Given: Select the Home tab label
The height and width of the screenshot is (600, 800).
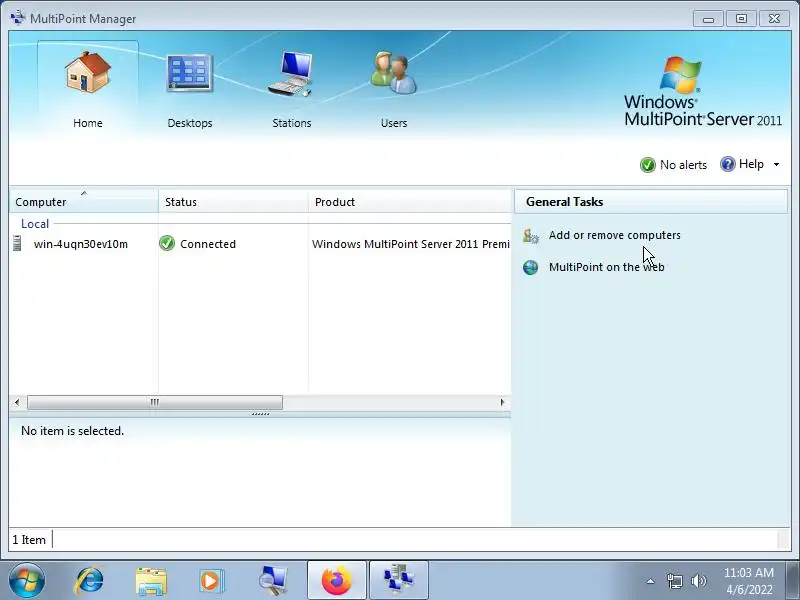Looking at the screenshot, I should click(88, 123).
